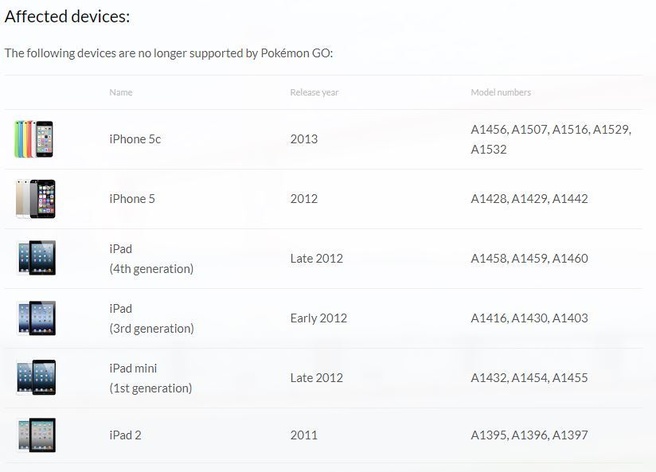
Task: Click model numbers A1395, A1396, A1397
Action: pyautogui.click(x=529, y=435)
